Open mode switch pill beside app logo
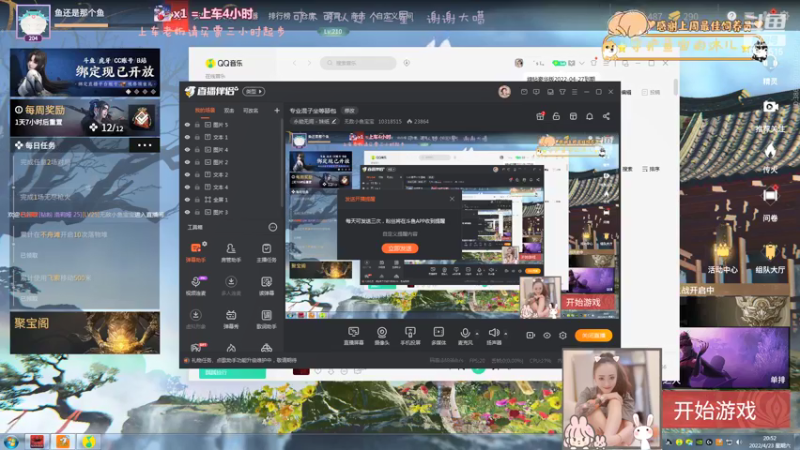The width and height of the screenshot is (800, 450). [254, 91]
